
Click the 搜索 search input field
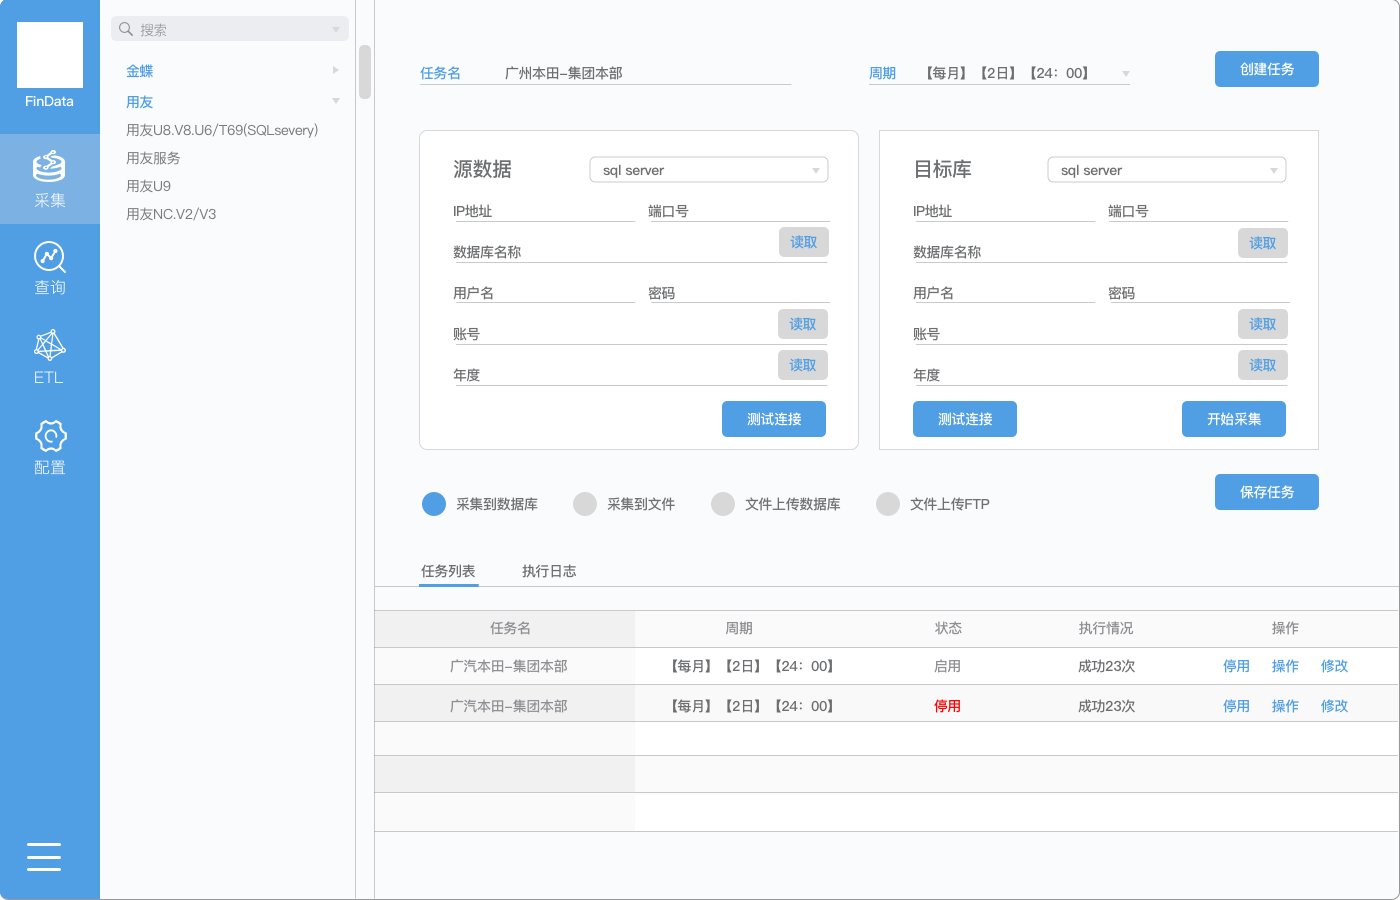point(230,29)
